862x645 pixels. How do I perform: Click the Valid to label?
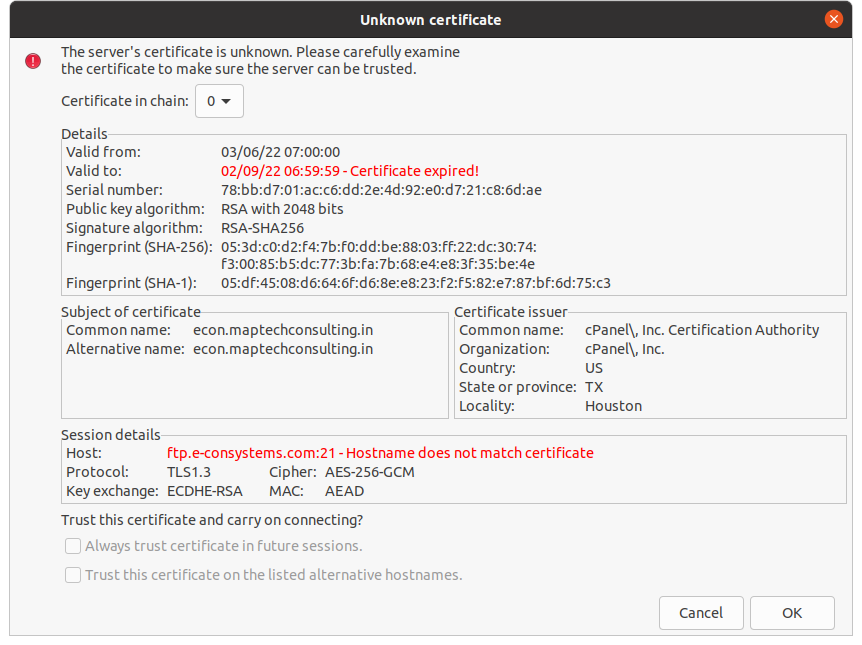(94, 171)
